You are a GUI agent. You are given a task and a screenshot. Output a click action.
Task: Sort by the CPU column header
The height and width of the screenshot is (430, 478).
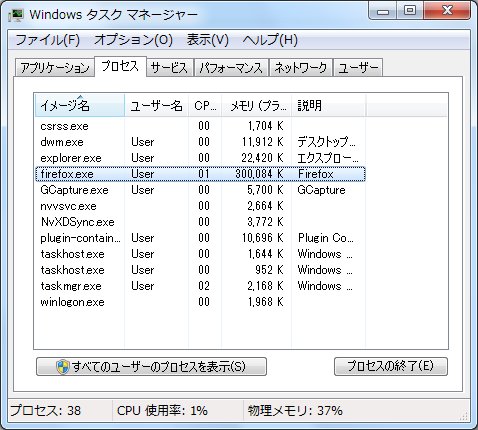tap(205, 106)
